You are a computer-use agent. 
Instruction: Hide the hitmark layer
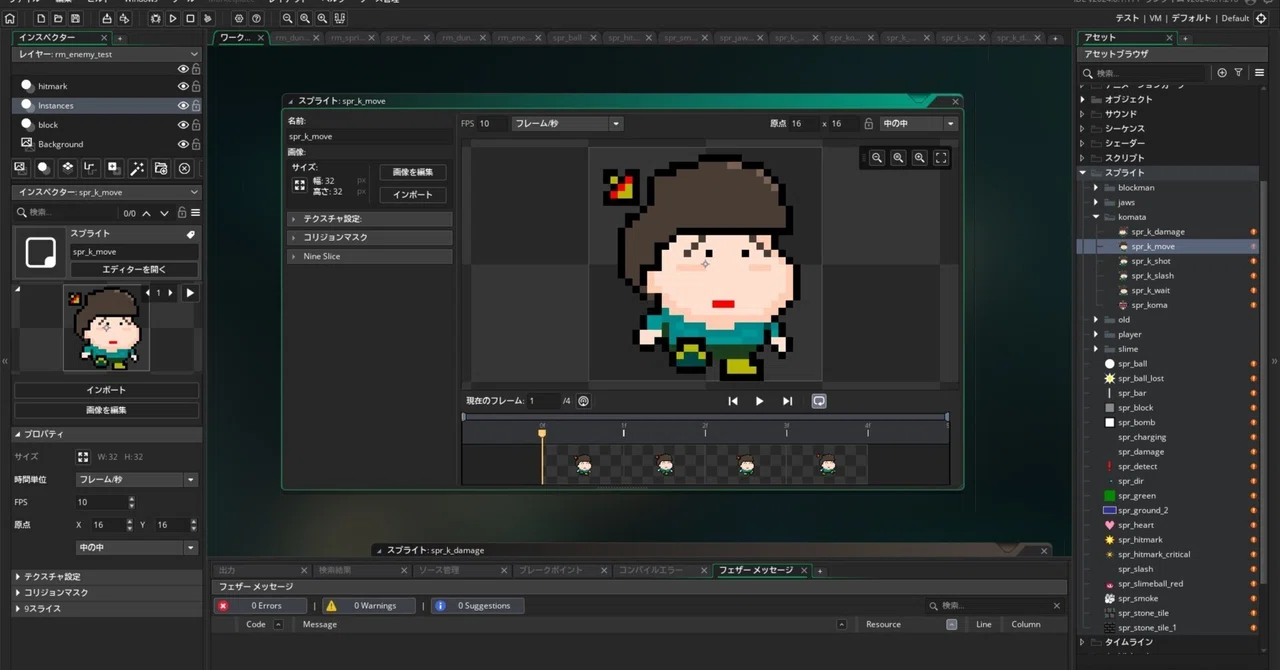[183, 86]
